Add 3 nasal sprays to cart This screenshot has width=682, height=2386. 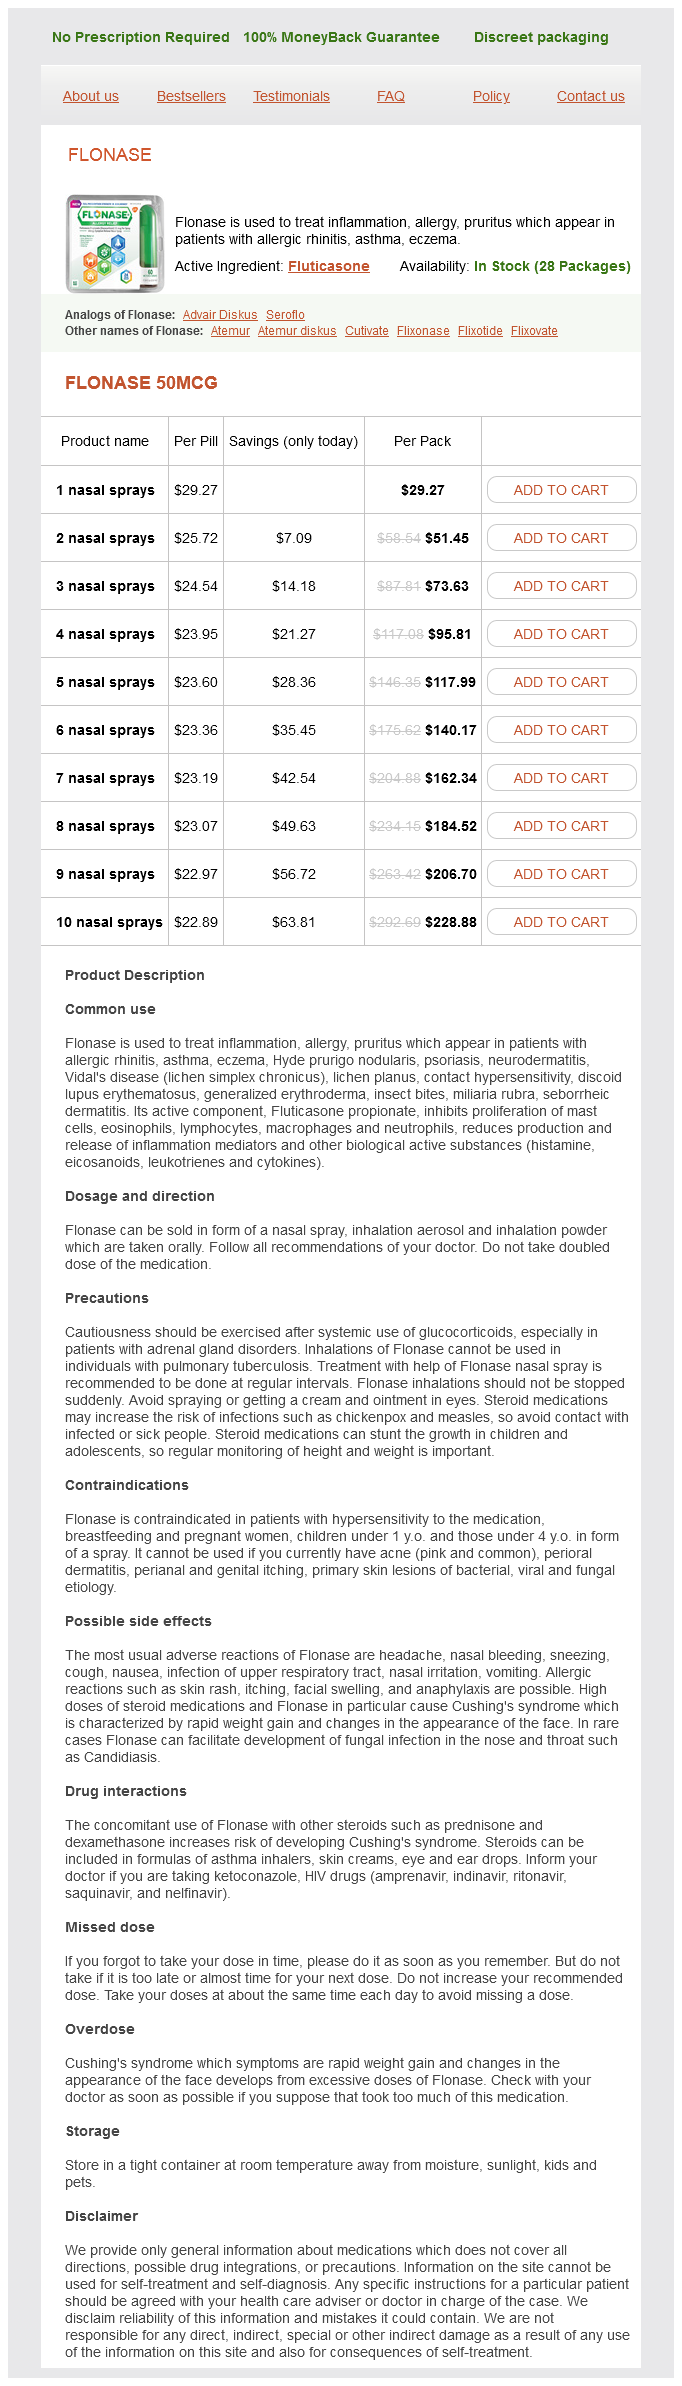561,586
